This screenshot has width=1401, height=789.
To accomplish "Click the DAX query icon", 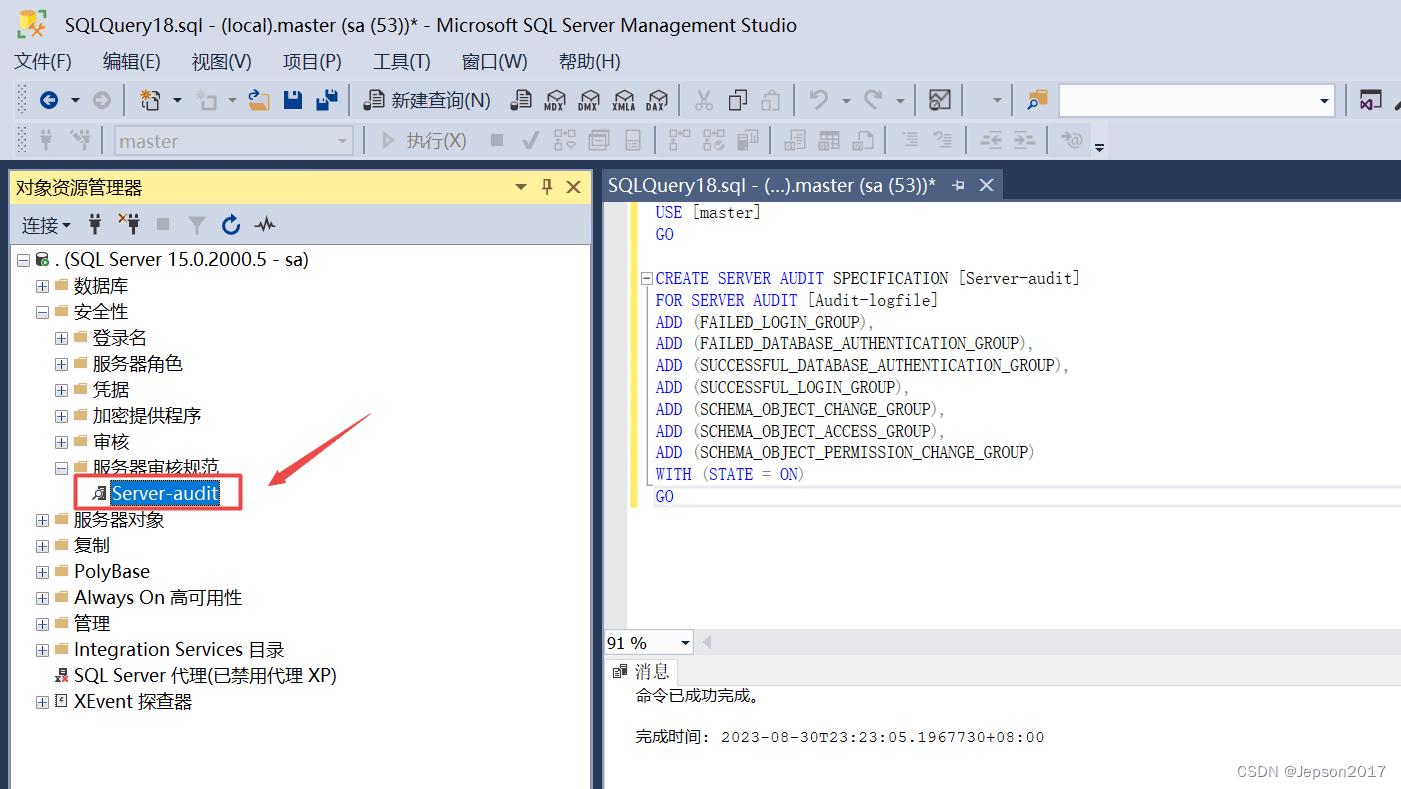I will [656, 100].
